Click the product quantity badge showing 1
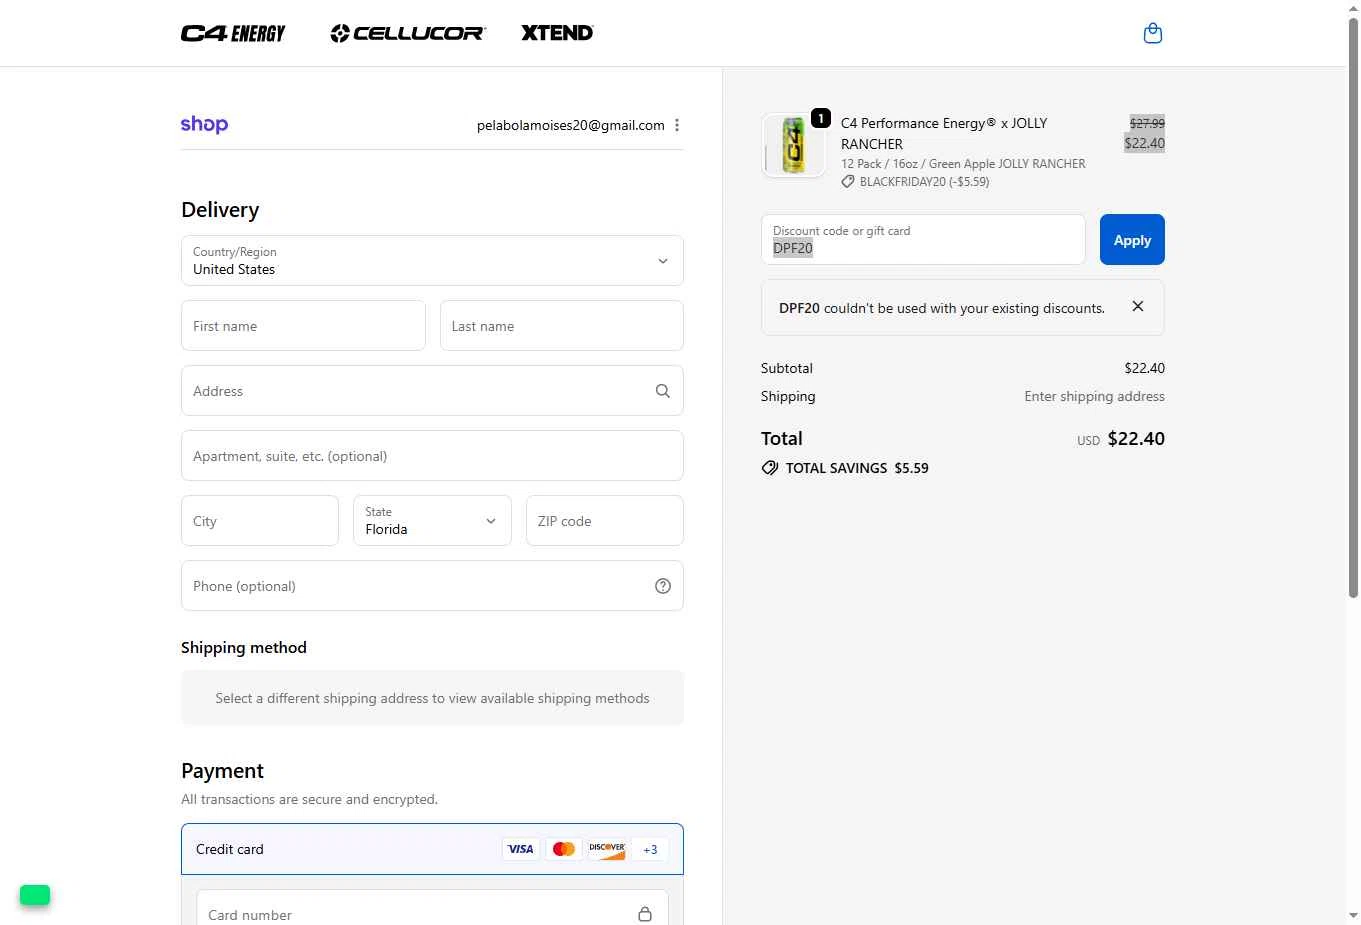Viewport: 1361px width, 925px height. tap(821, 118)
